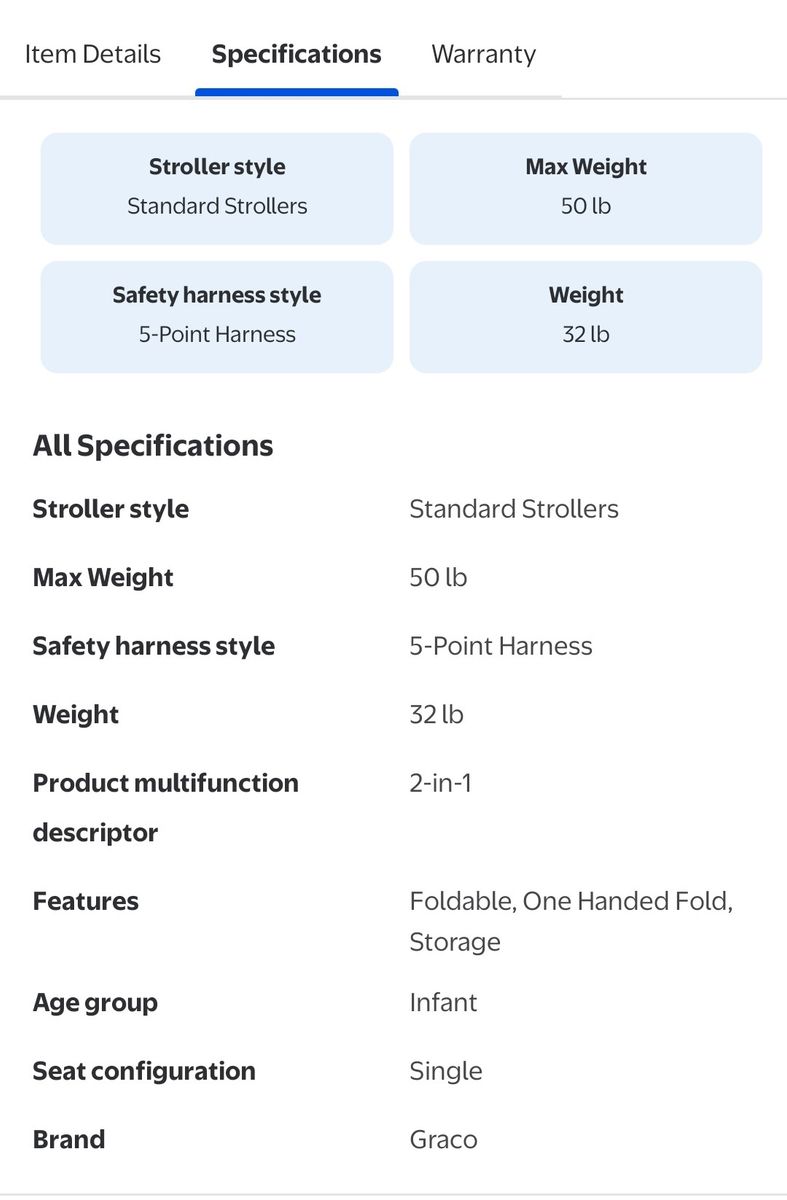Select the Specifications tab

(x=296, y=54)
